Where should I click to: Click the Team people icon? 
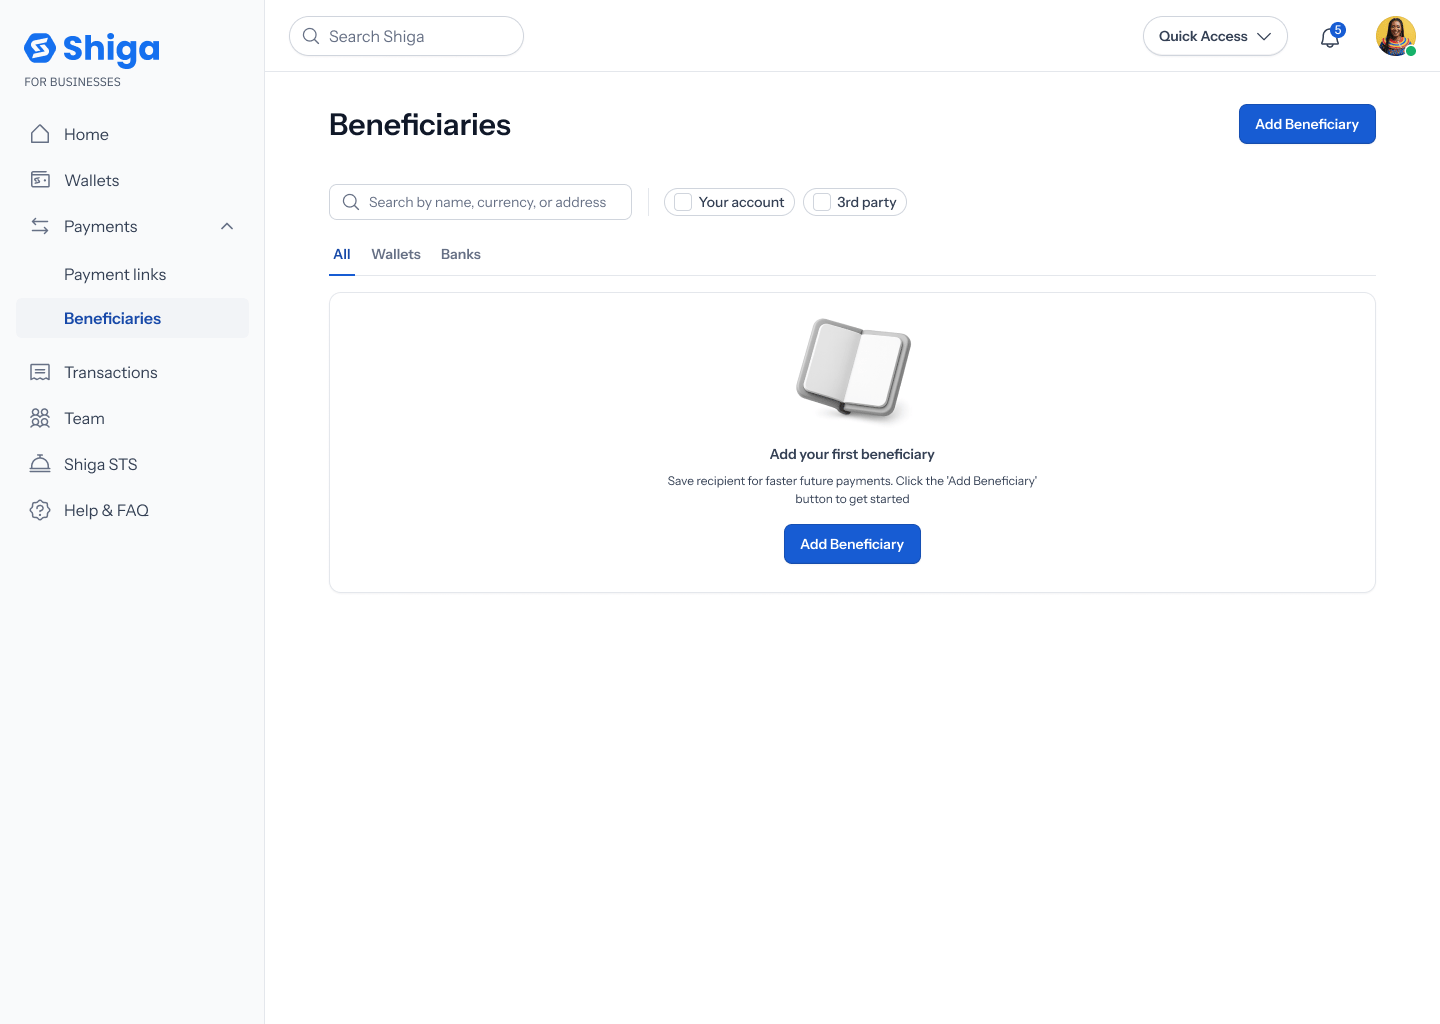point(40,418)
